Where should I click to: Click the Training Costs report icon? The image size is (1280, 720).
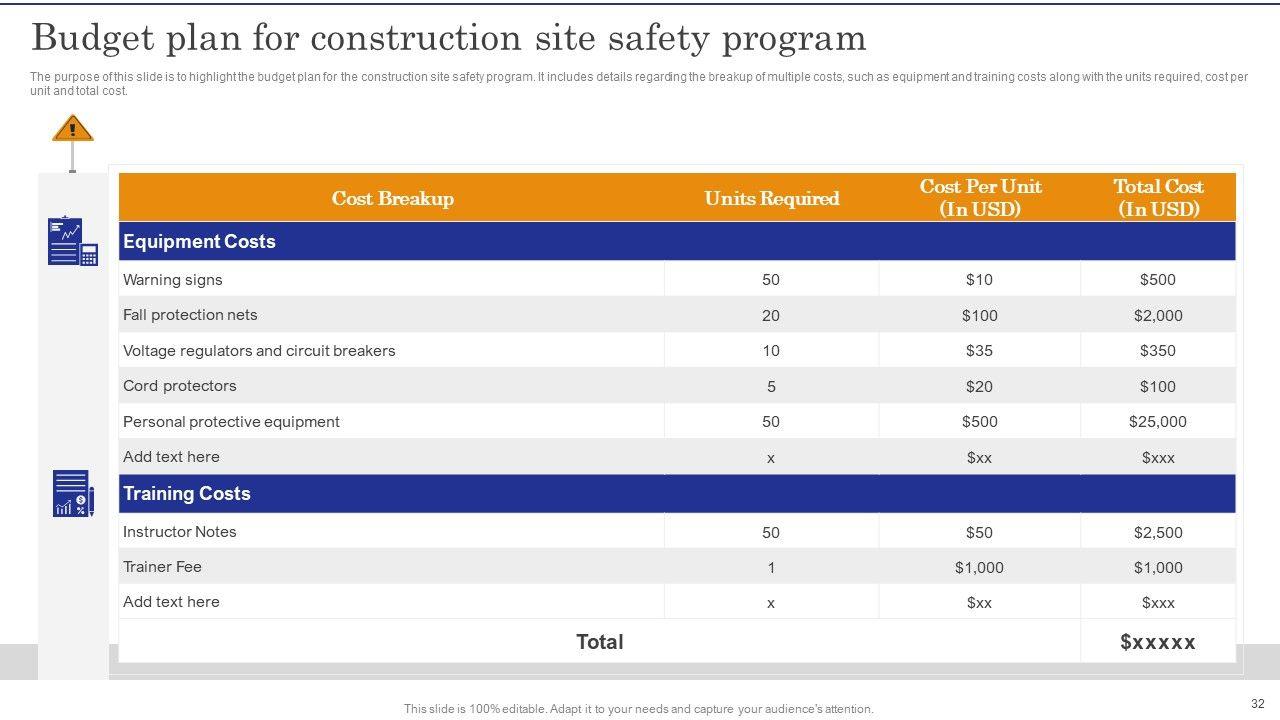click(x=73, y=493)
